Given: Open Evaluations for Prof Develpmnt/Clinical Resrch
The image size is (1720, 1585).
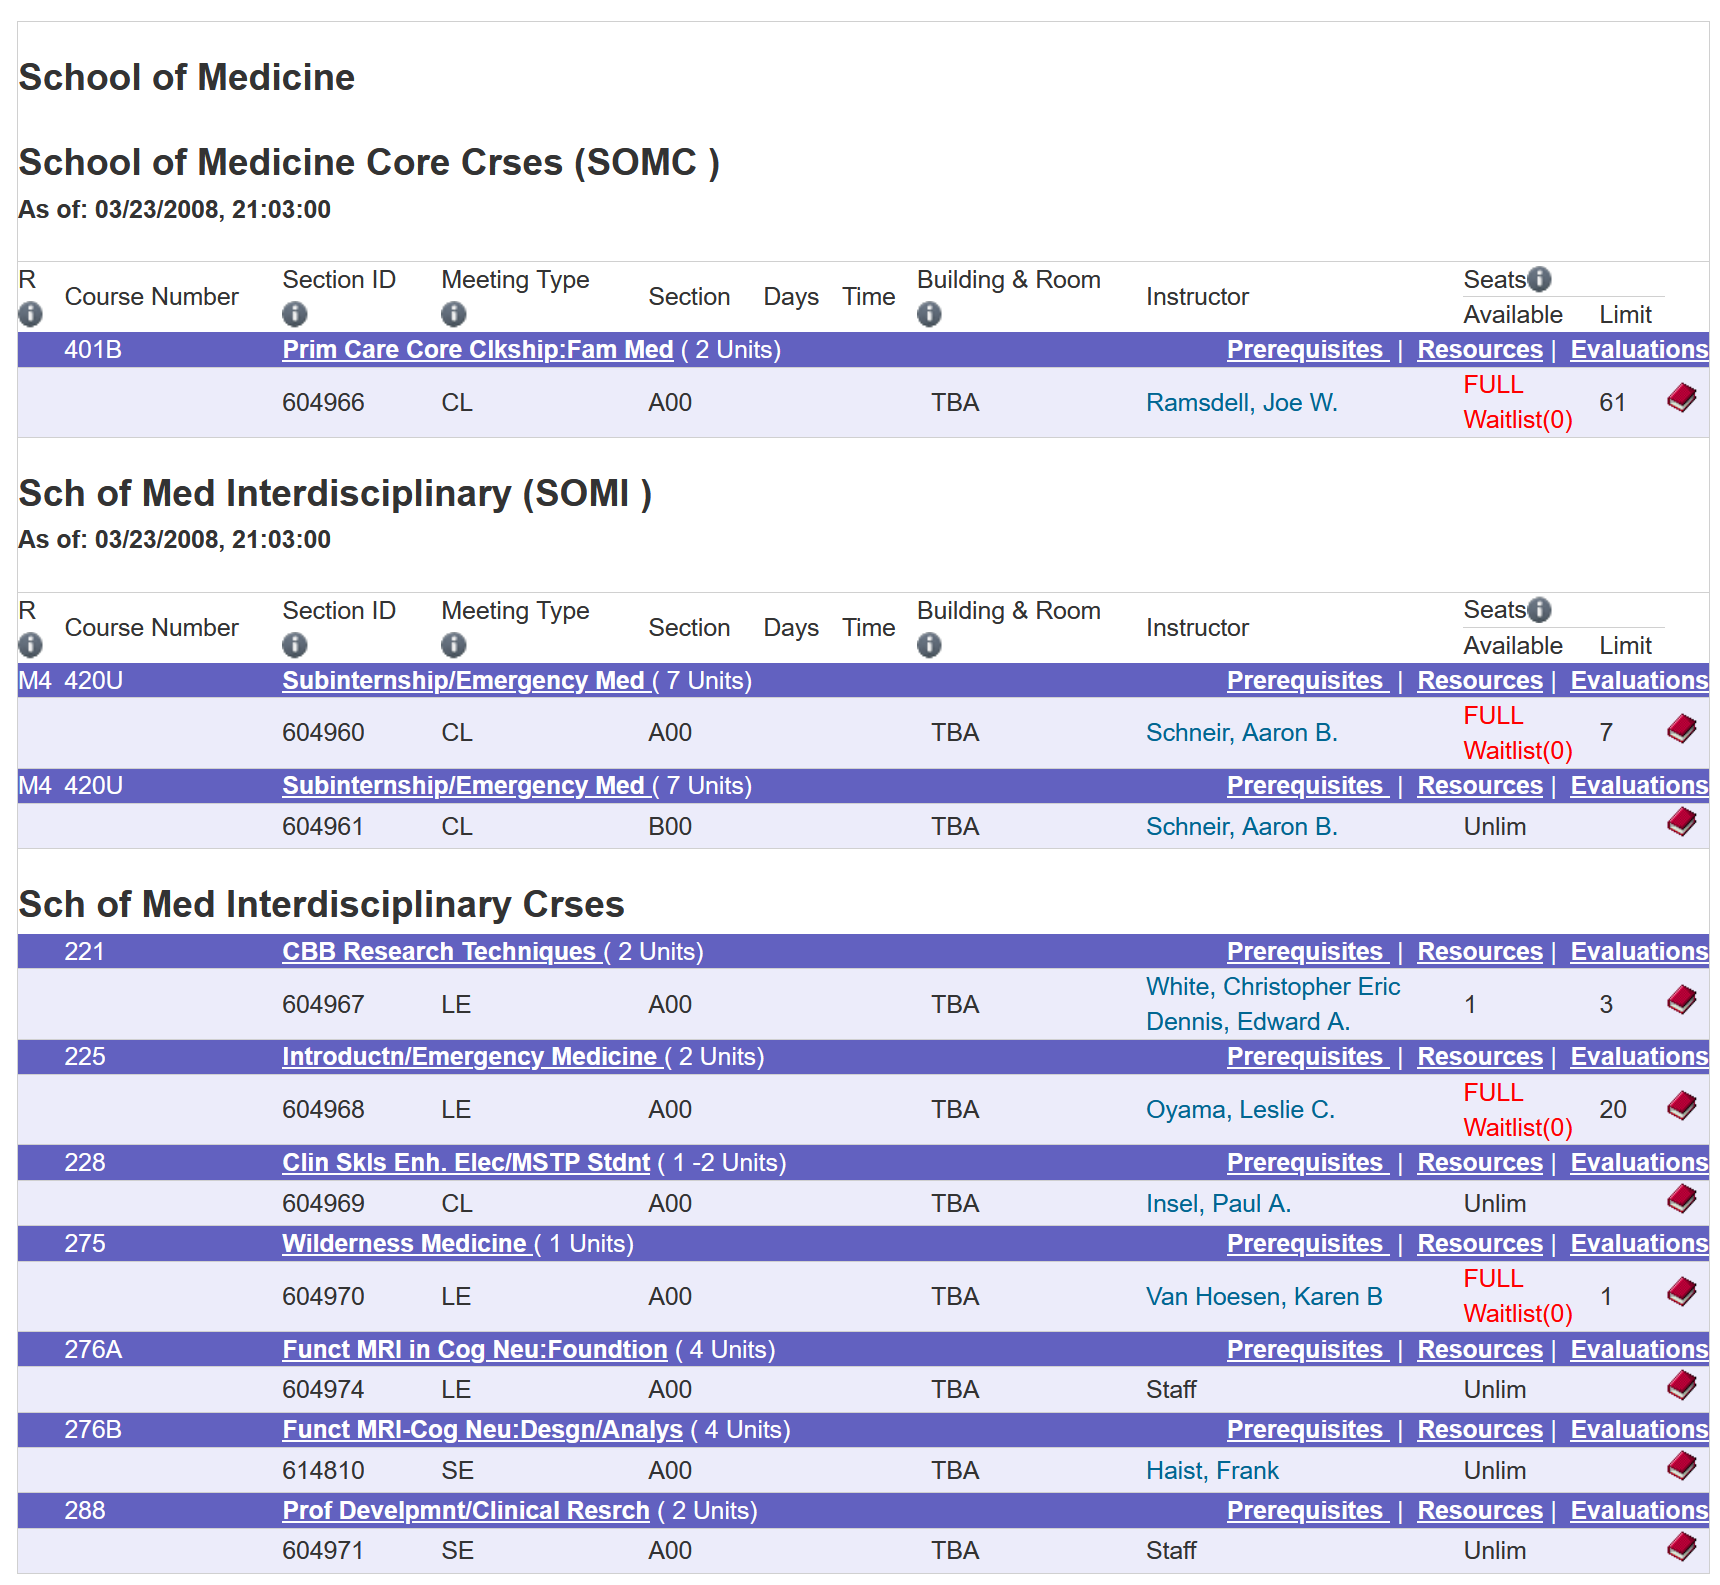Looking at the screenshot, I should coord(1638,1510).
